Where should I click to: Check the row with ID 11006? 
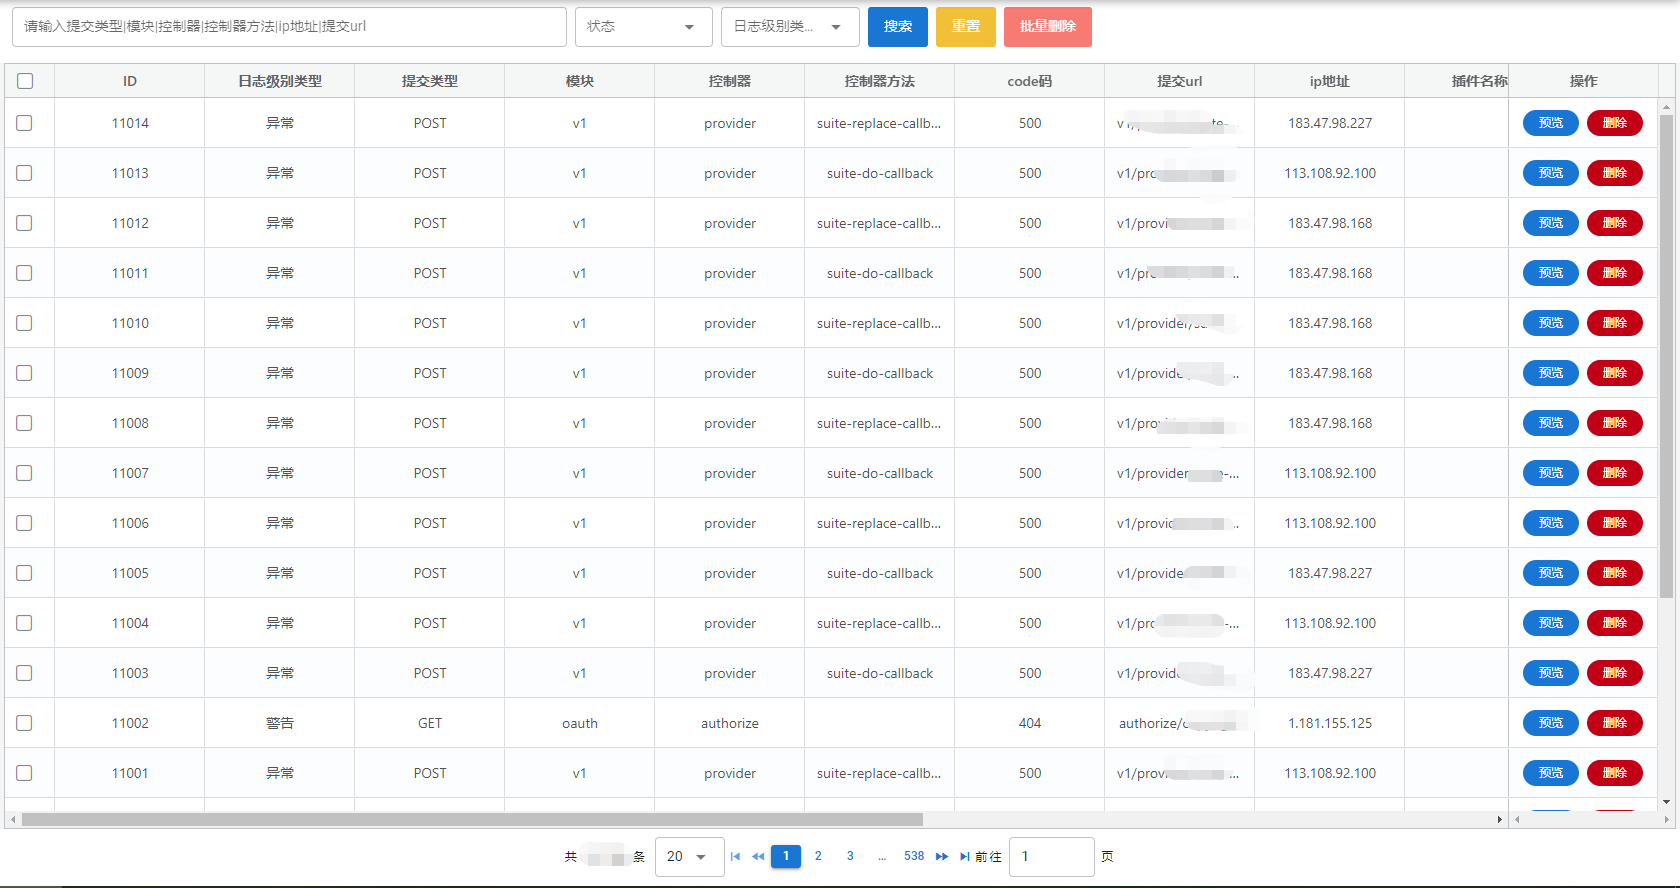click(25, 523)
